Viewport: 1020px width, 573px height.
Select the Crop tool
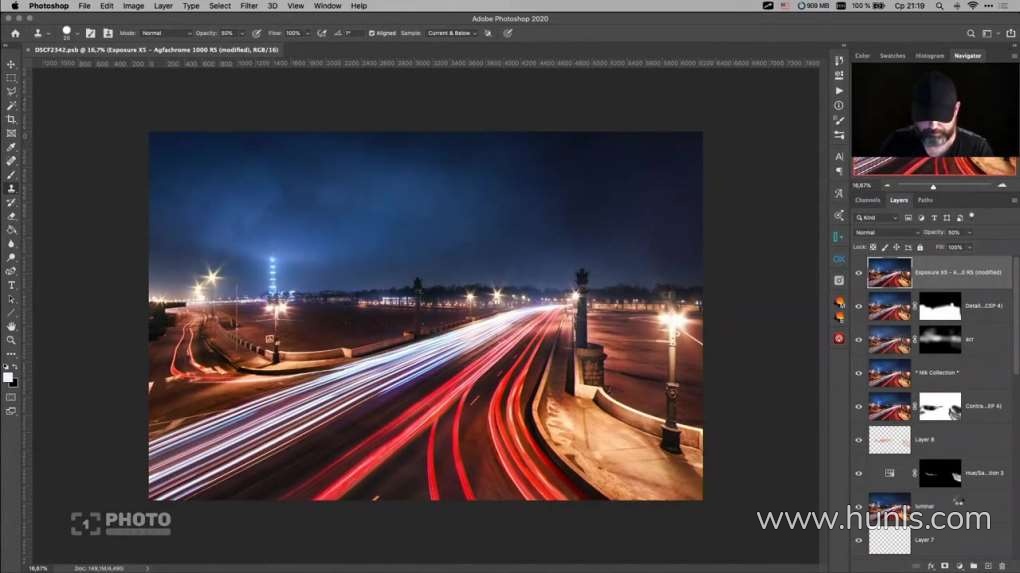[x=11, y=119]
